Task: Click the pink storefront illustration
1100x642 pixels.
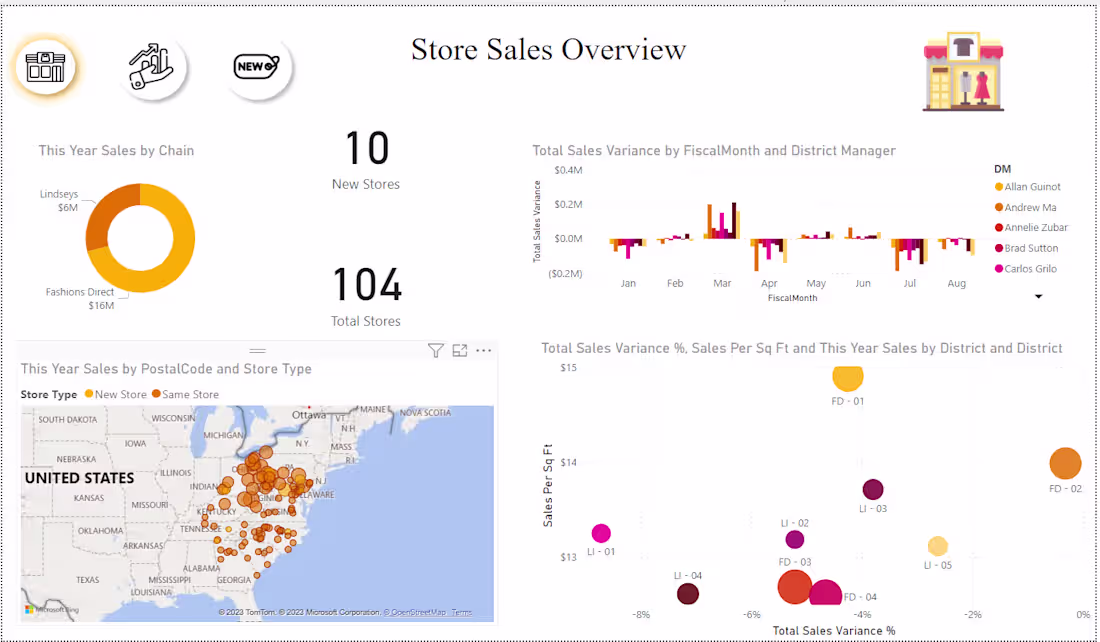Action: 963,67
